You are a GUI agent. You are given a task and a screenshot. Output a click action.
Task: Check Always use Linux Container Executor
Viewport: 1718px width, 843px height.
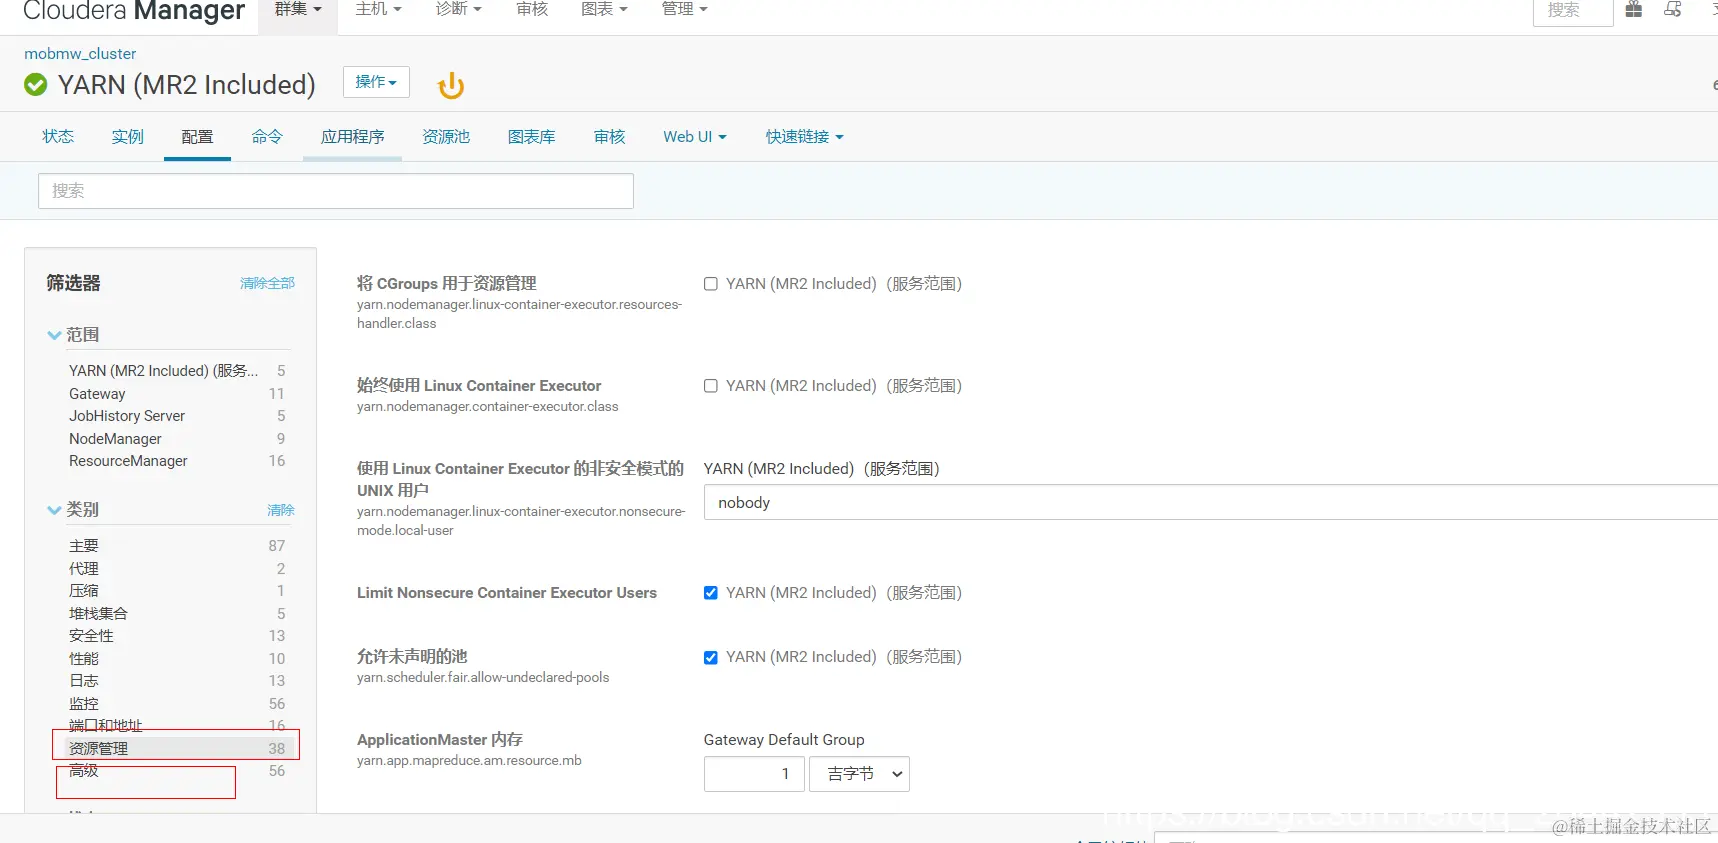click(x=711, y=386)
